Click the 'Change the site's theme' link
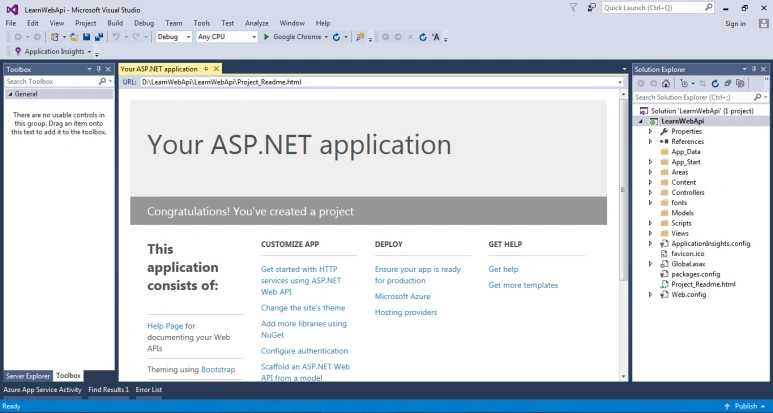 [x=303, y=308]
